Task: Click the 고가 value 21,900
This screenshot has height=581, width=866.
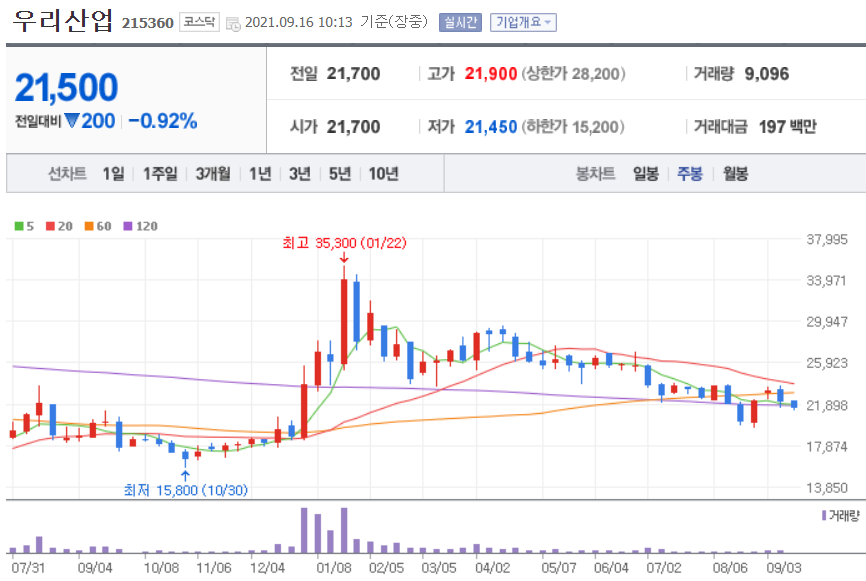Action: [x=490, y=73]
